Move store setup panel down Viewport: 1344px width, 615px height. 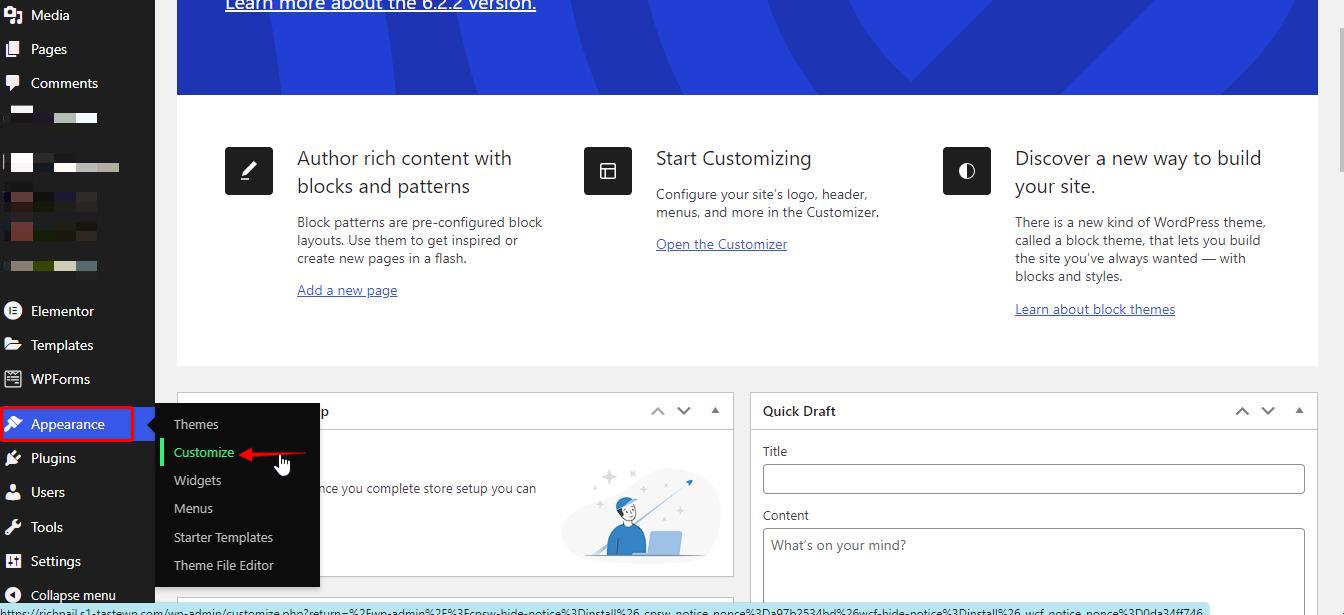684,411
